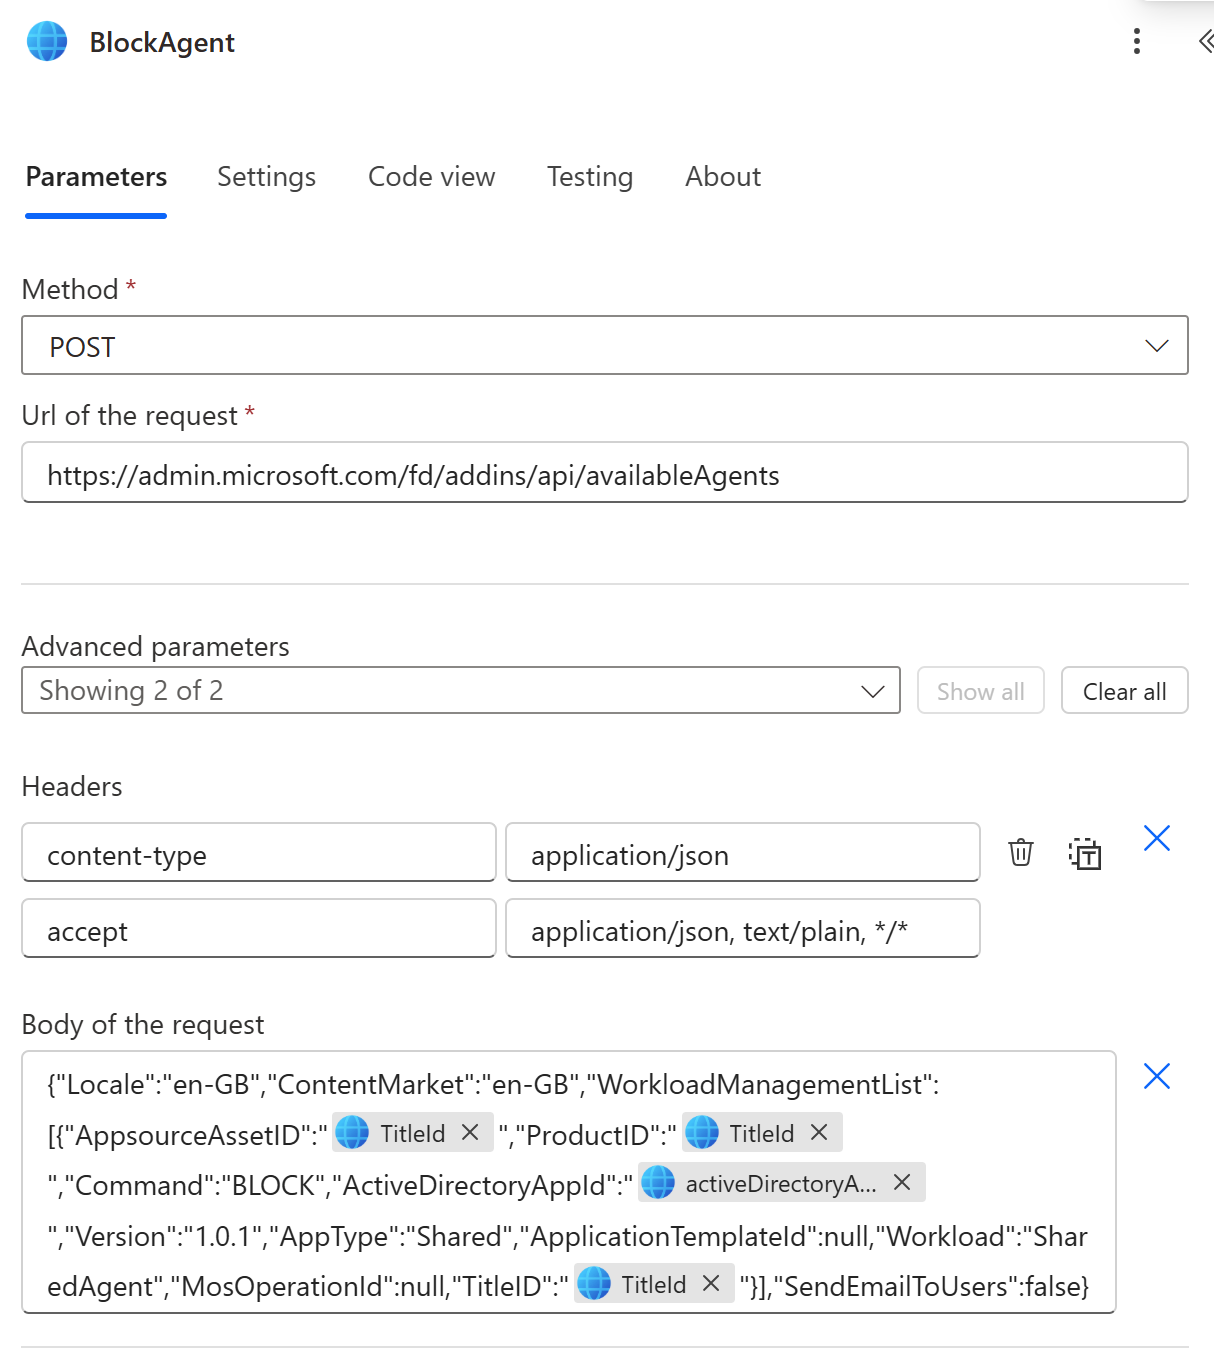
Task: Switch to the Settings tab
Action: pos(266,177)
